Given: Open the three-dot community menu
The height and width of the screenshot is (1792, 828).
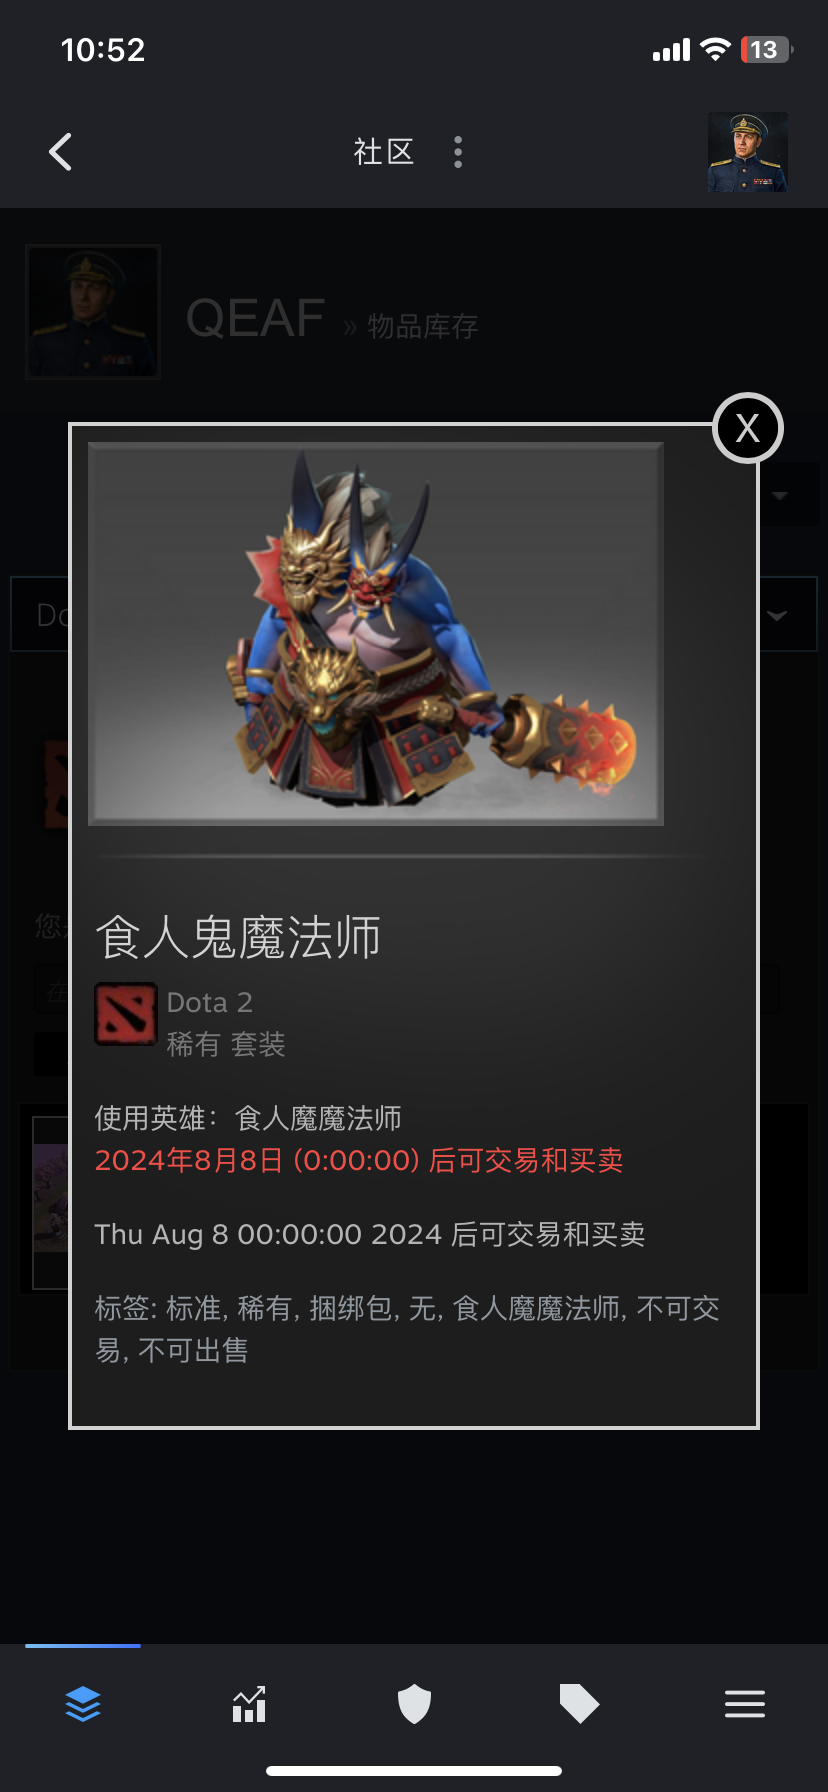Looking at the screenshot, I should pyautogui.click(x=458, y=152).
